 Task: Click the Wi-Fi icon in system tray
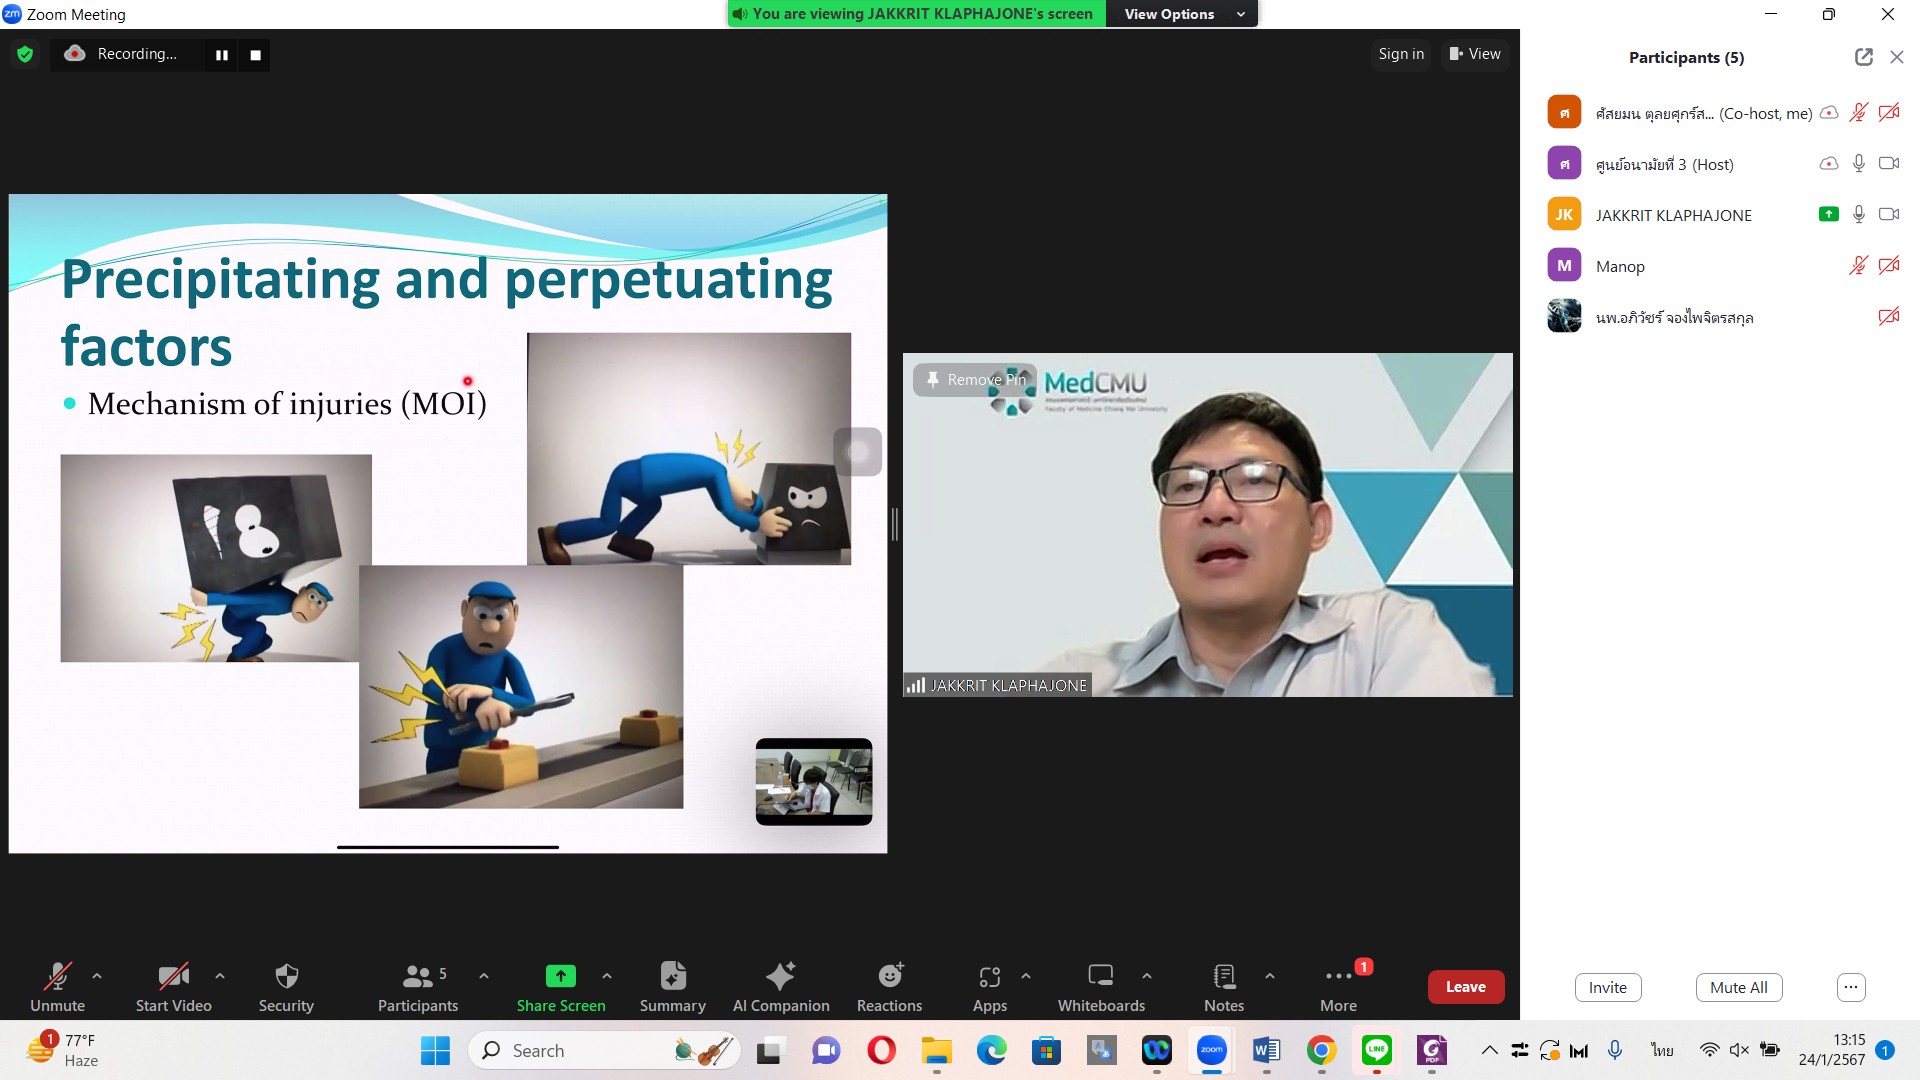click(x=1709, y=1050)
